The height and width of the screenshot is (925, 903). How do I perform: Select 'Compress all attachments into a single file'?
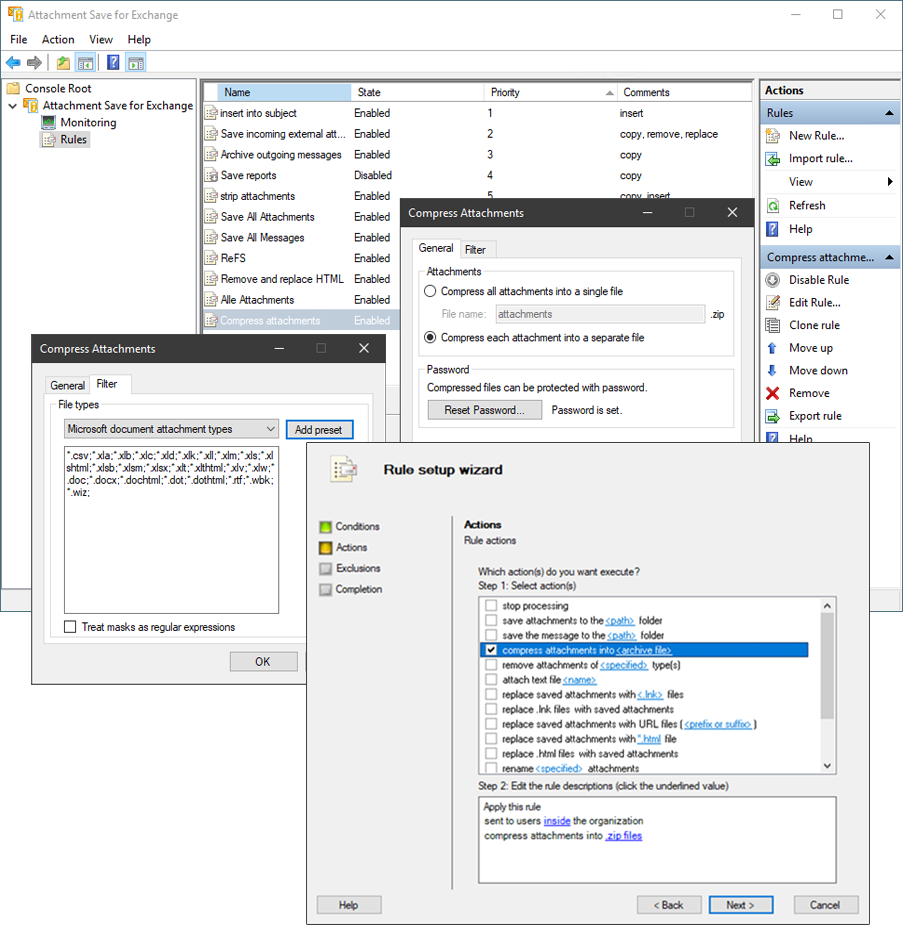point(431,291)
